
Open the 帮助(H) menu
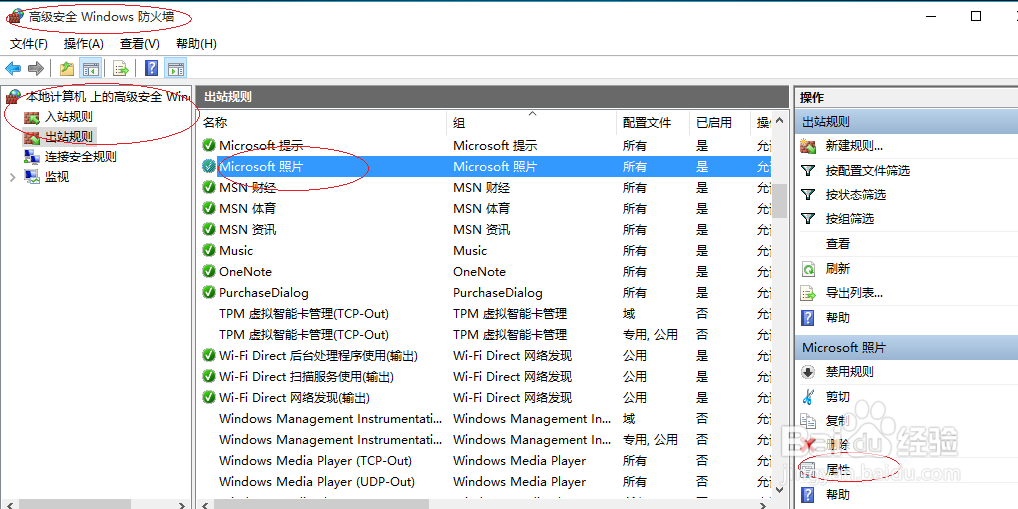pyautogui.click(x=196, y=44)
